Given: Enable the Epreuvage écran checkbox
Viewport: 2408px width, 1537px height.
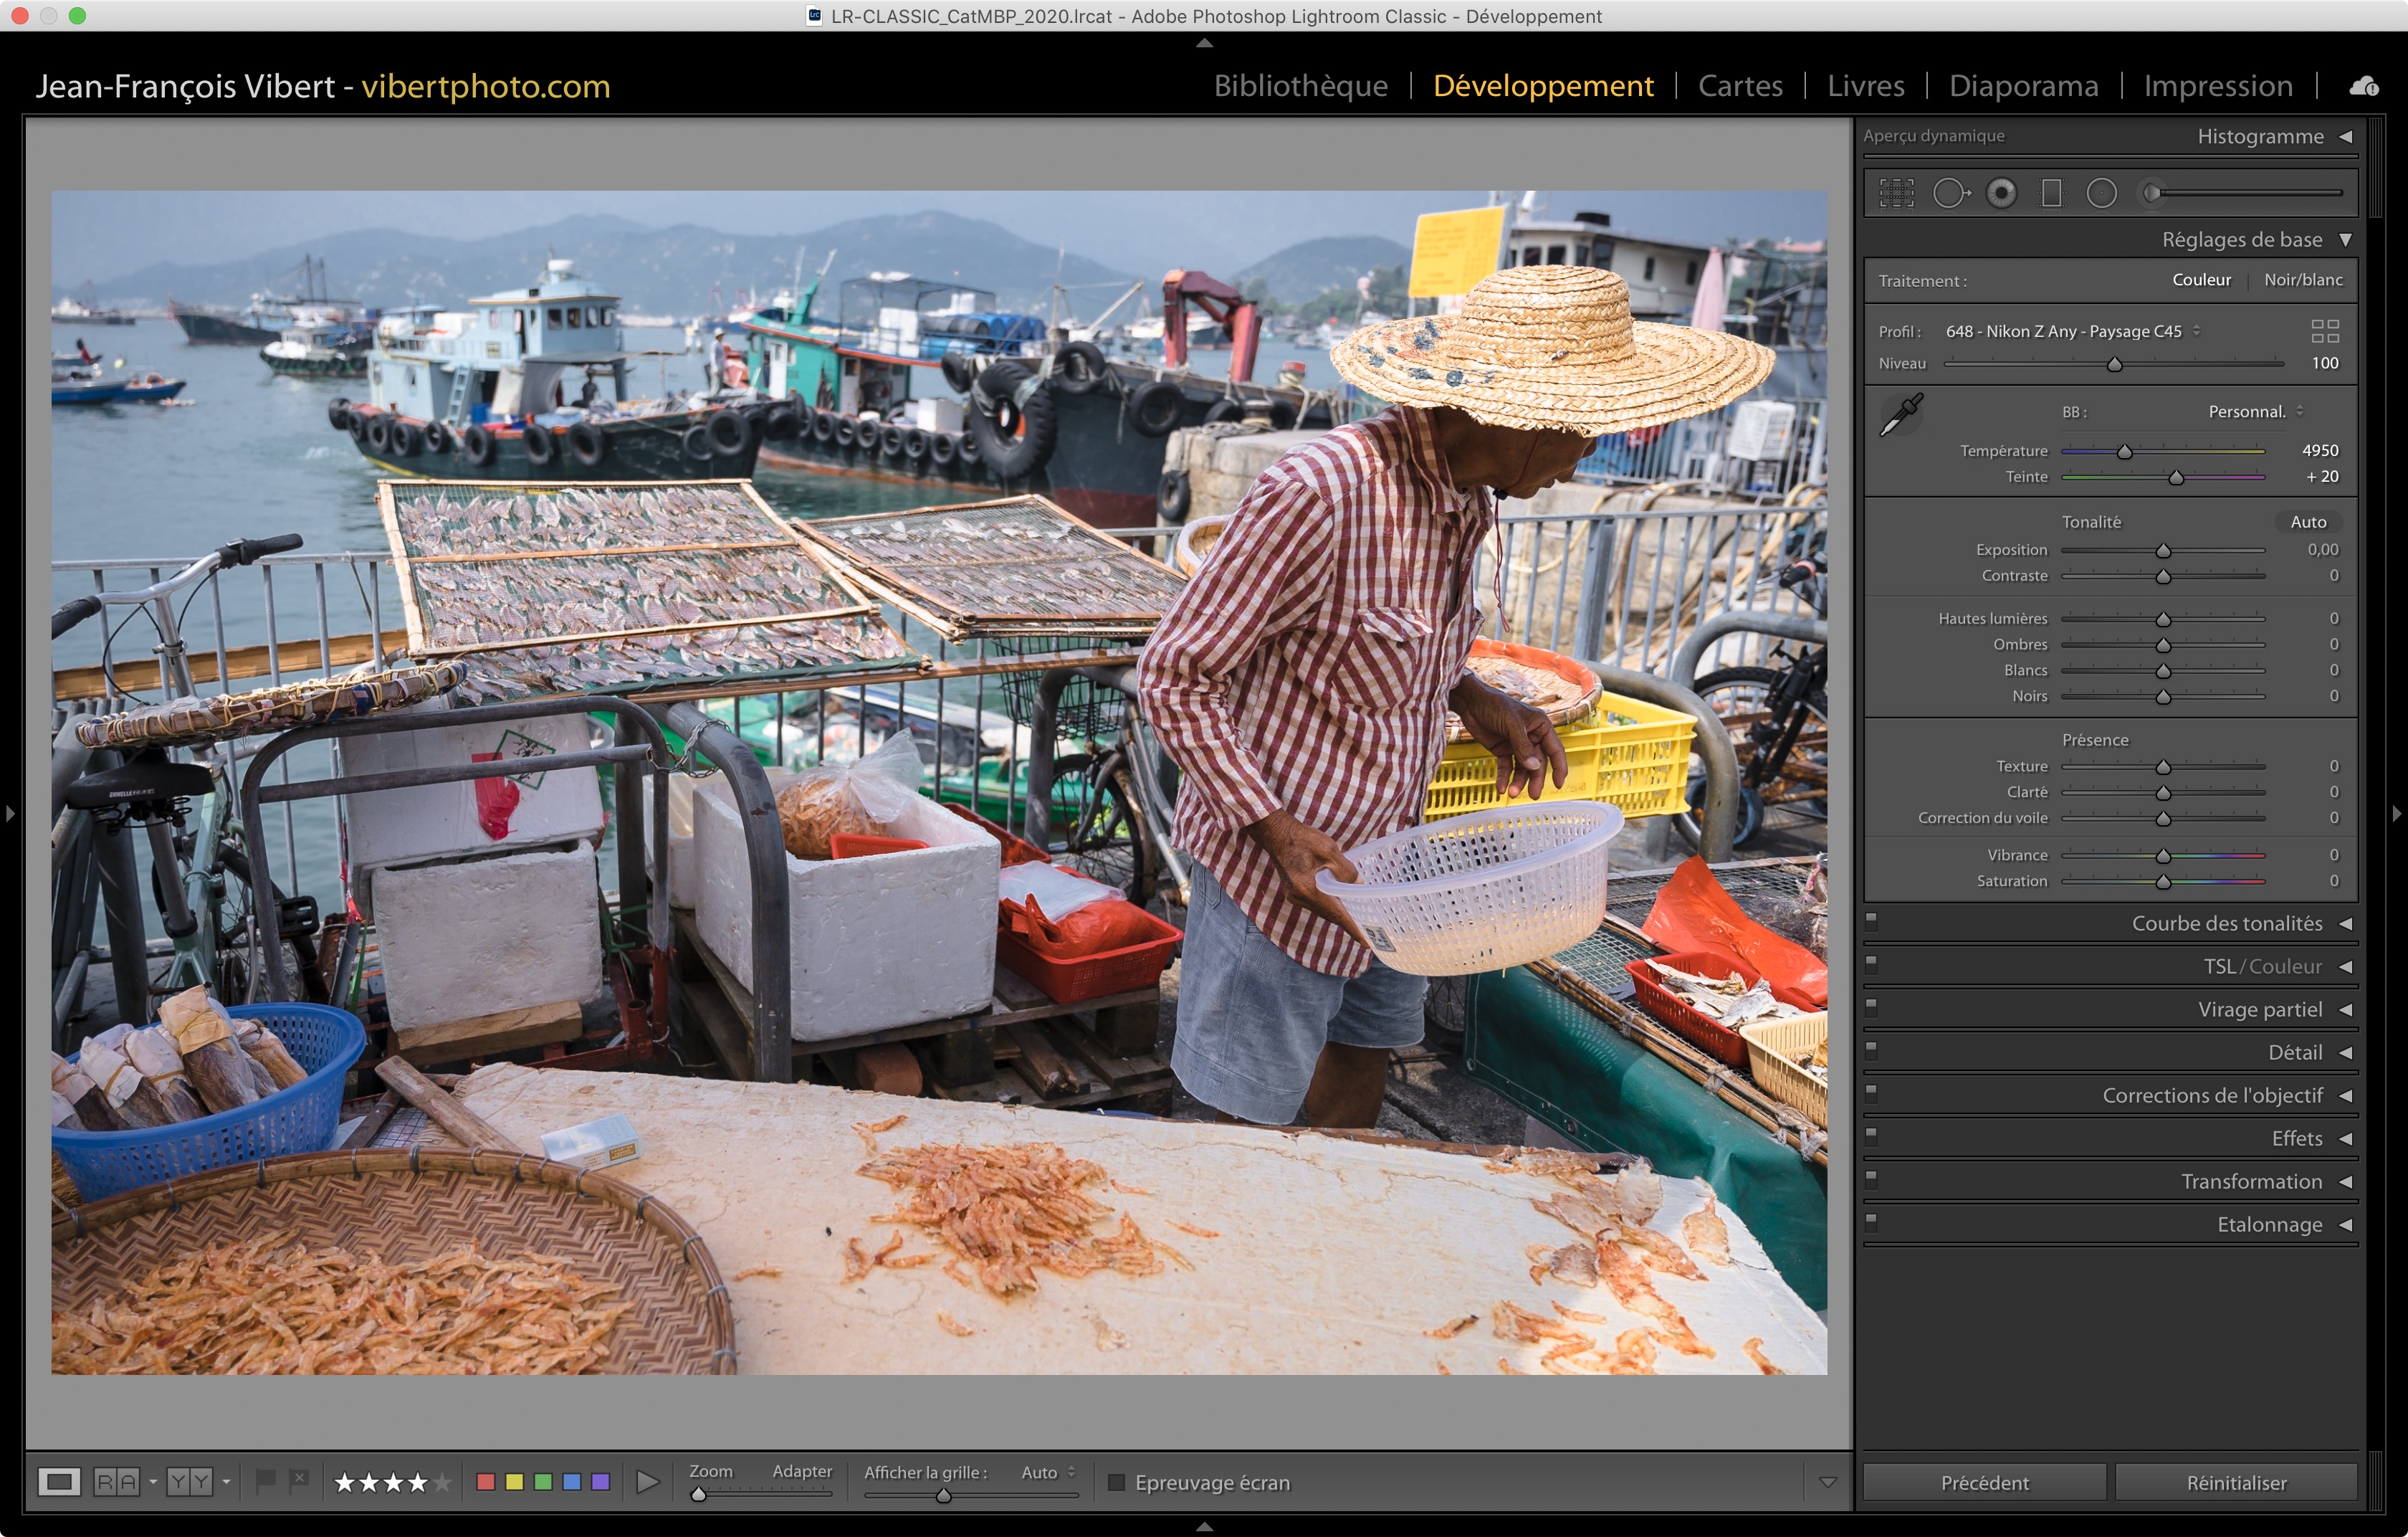Looking at the screenshot, I should tap(1117, 1482).
